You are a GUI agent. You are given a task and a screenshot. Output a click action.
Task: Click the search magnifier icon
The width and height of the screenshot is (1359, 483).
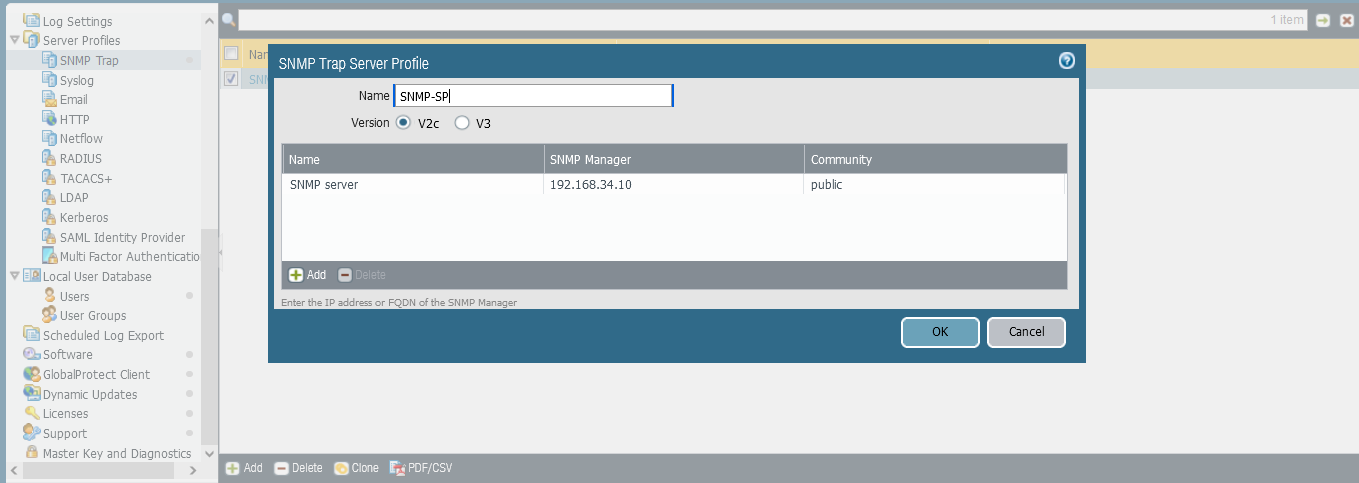(228, 20)
